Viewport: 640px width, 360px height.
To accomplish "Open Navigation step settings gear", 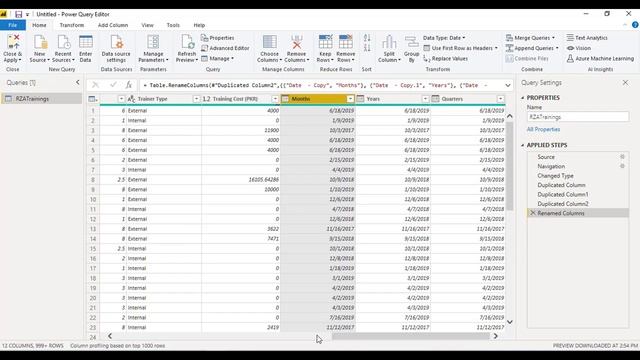I will coord(622,166).
